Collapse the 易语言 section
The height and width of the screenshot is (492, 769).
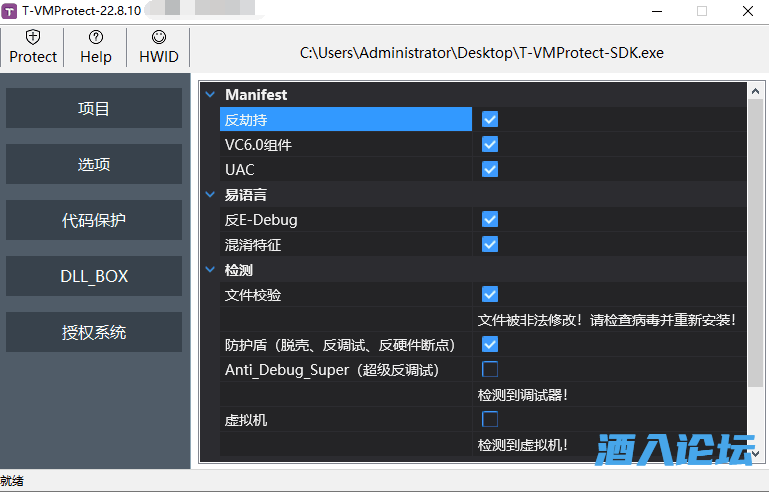210,194
